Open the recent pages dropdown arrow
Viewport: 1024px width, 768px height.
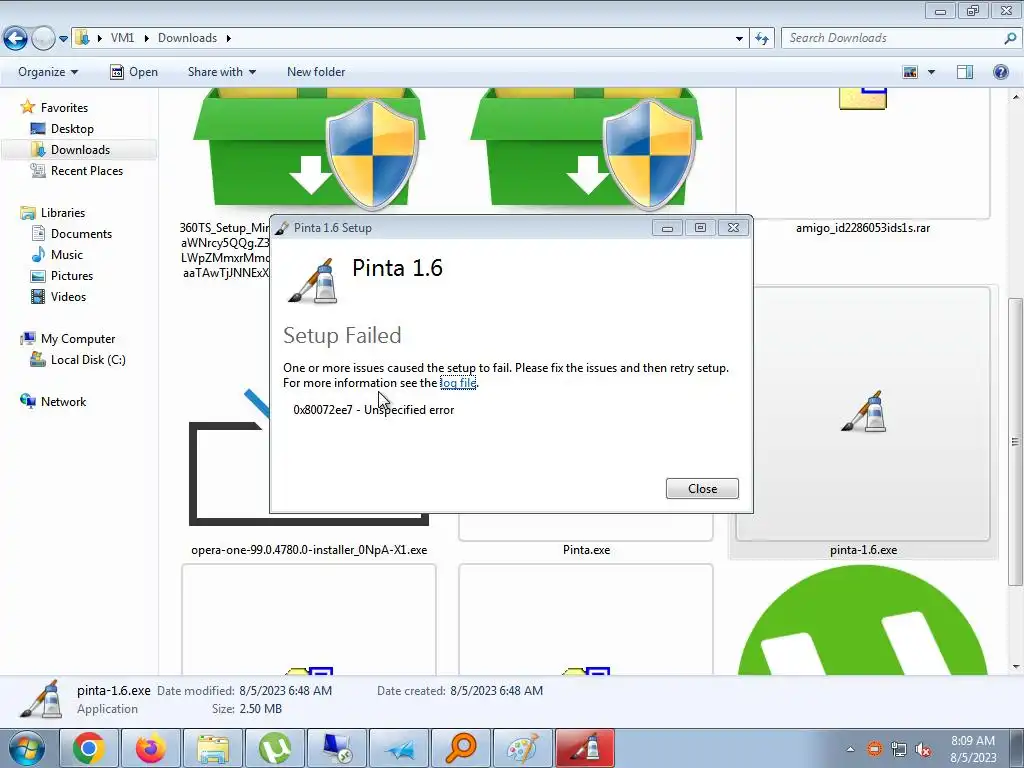[x=63, y=39]
